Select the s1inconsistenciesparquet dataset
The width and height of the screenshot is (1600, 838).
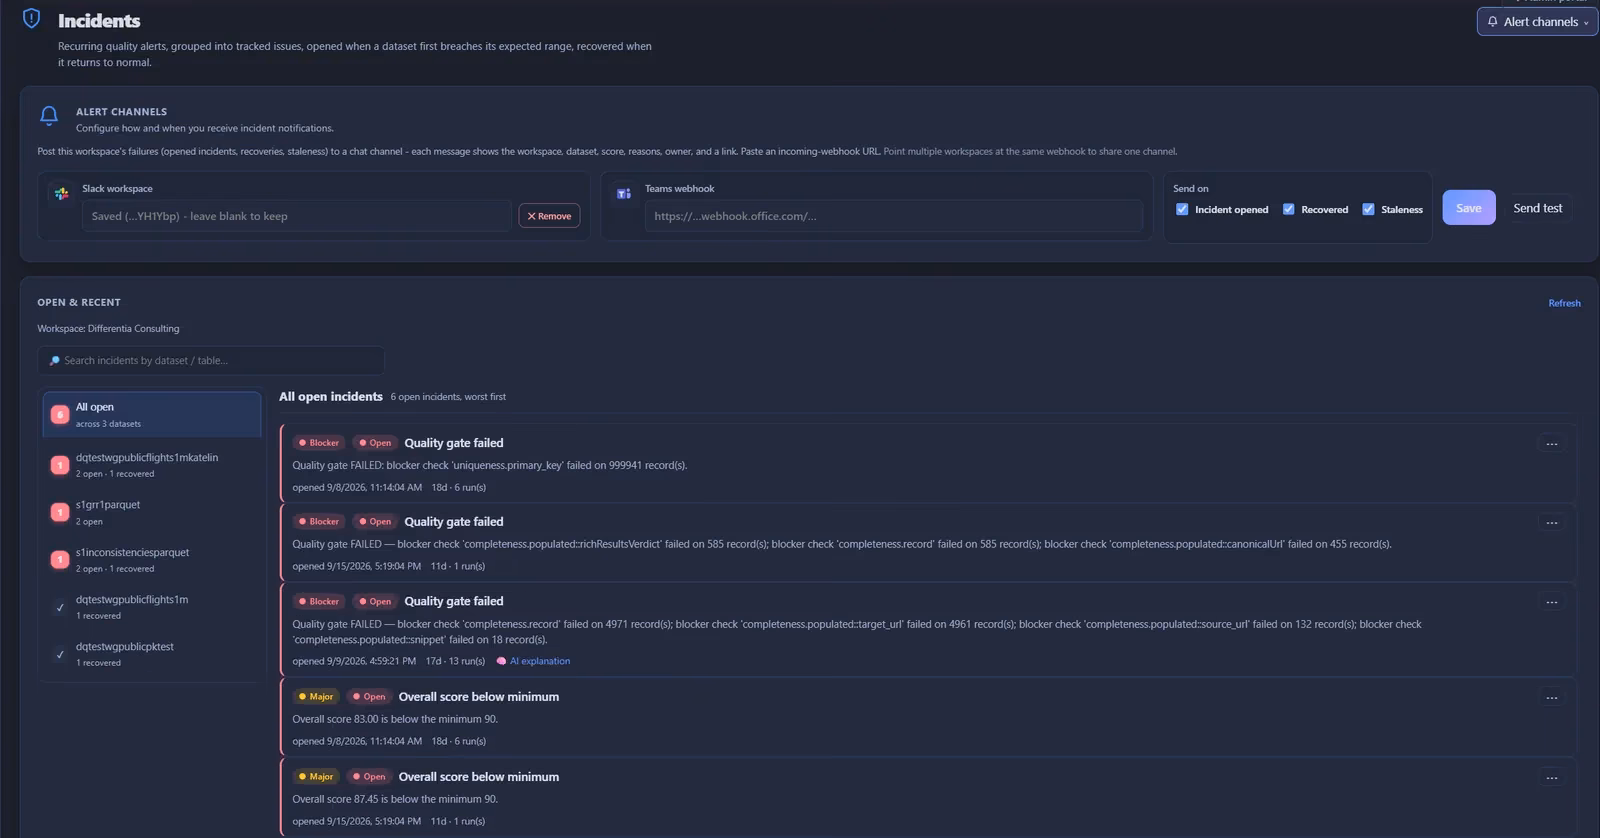152,560
